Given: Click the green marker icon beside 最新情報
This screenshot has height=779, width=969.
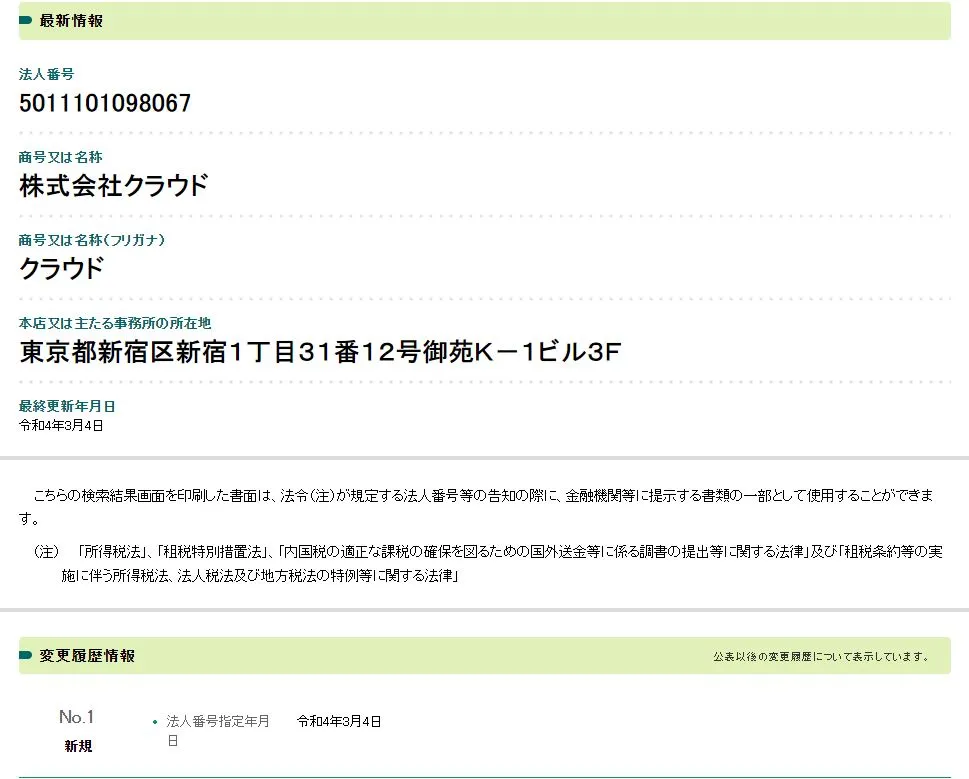Looking at the screenshot, I should pyautogui.click(x=26, y=21).
